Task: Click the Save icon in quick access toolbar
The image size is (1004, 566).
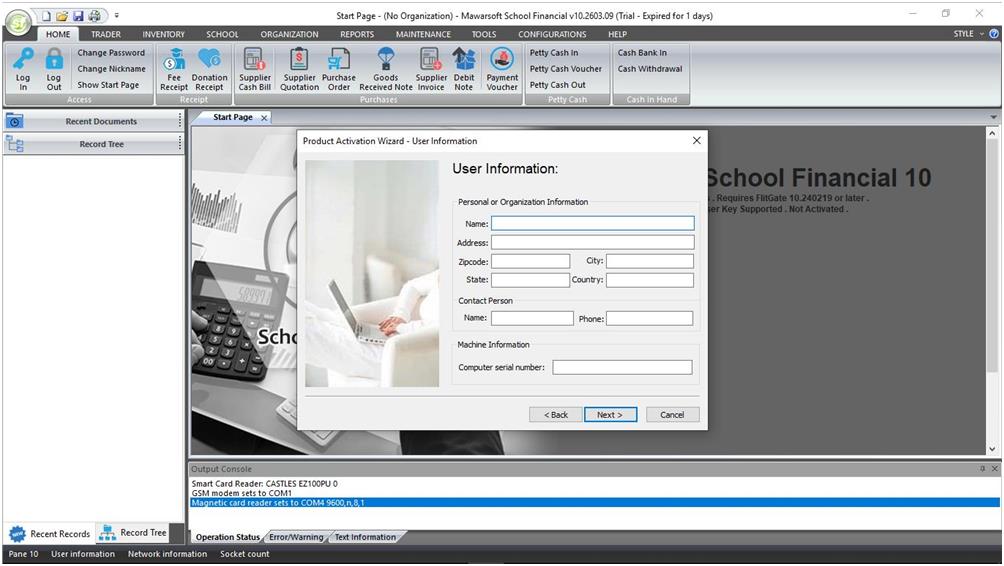Action: point(78,16)
